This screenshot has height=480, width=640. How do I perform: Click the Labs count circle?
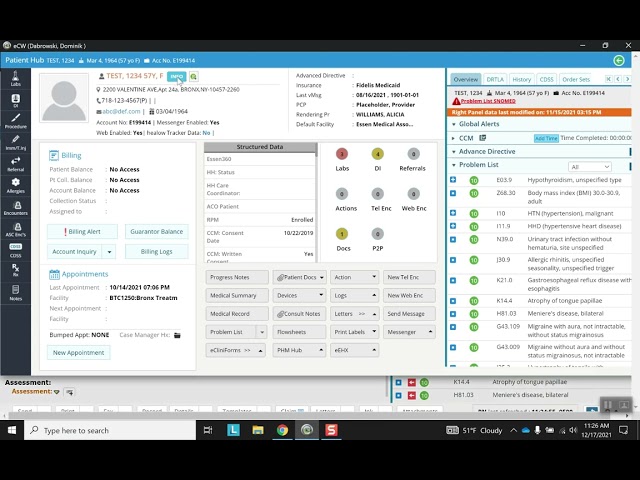click(x=342, y=154)
